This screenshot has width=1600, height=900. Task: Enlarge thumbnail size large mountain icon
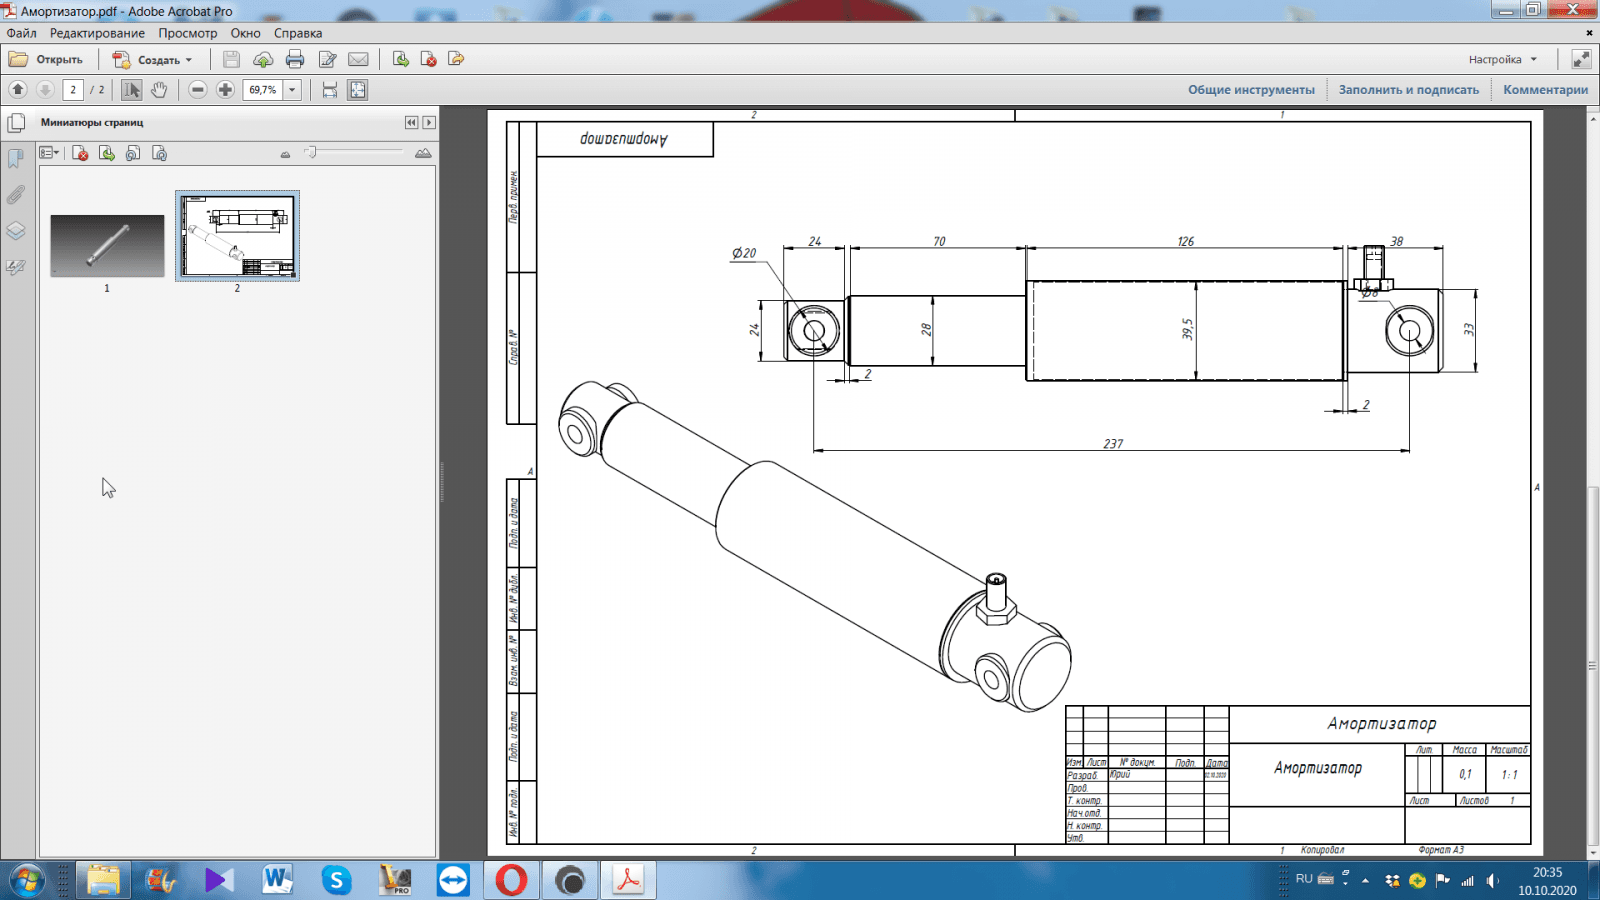[x=423, y=153]
